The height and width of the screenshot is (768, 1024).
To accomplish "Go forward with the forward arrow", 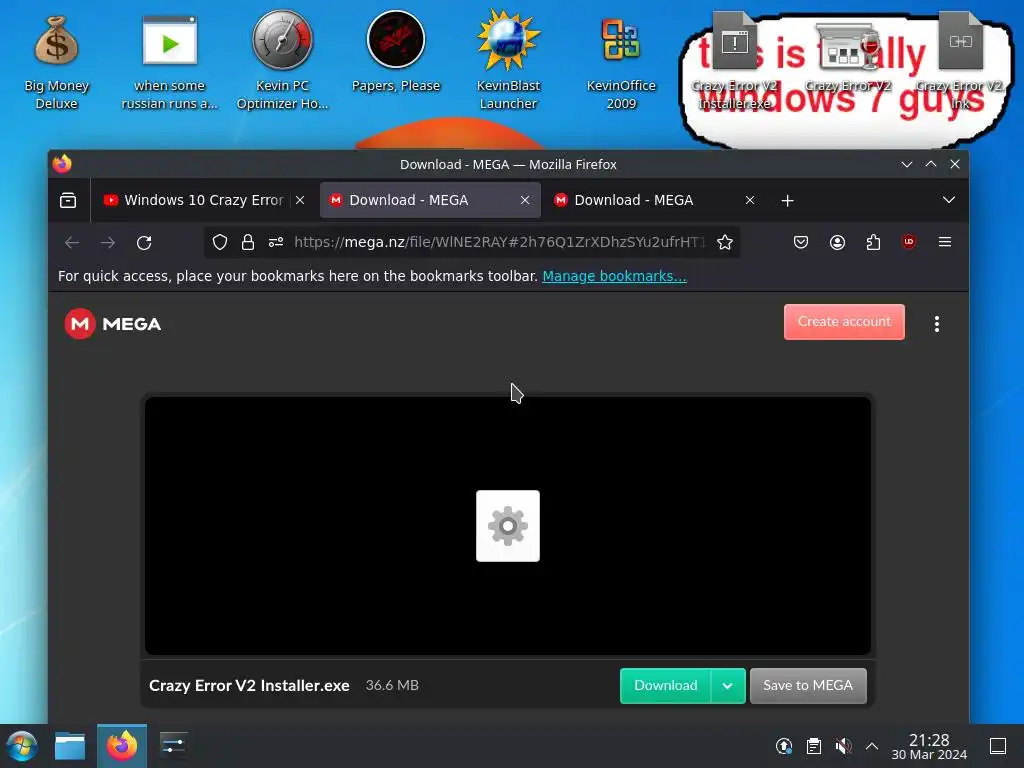I will [108, 243].
